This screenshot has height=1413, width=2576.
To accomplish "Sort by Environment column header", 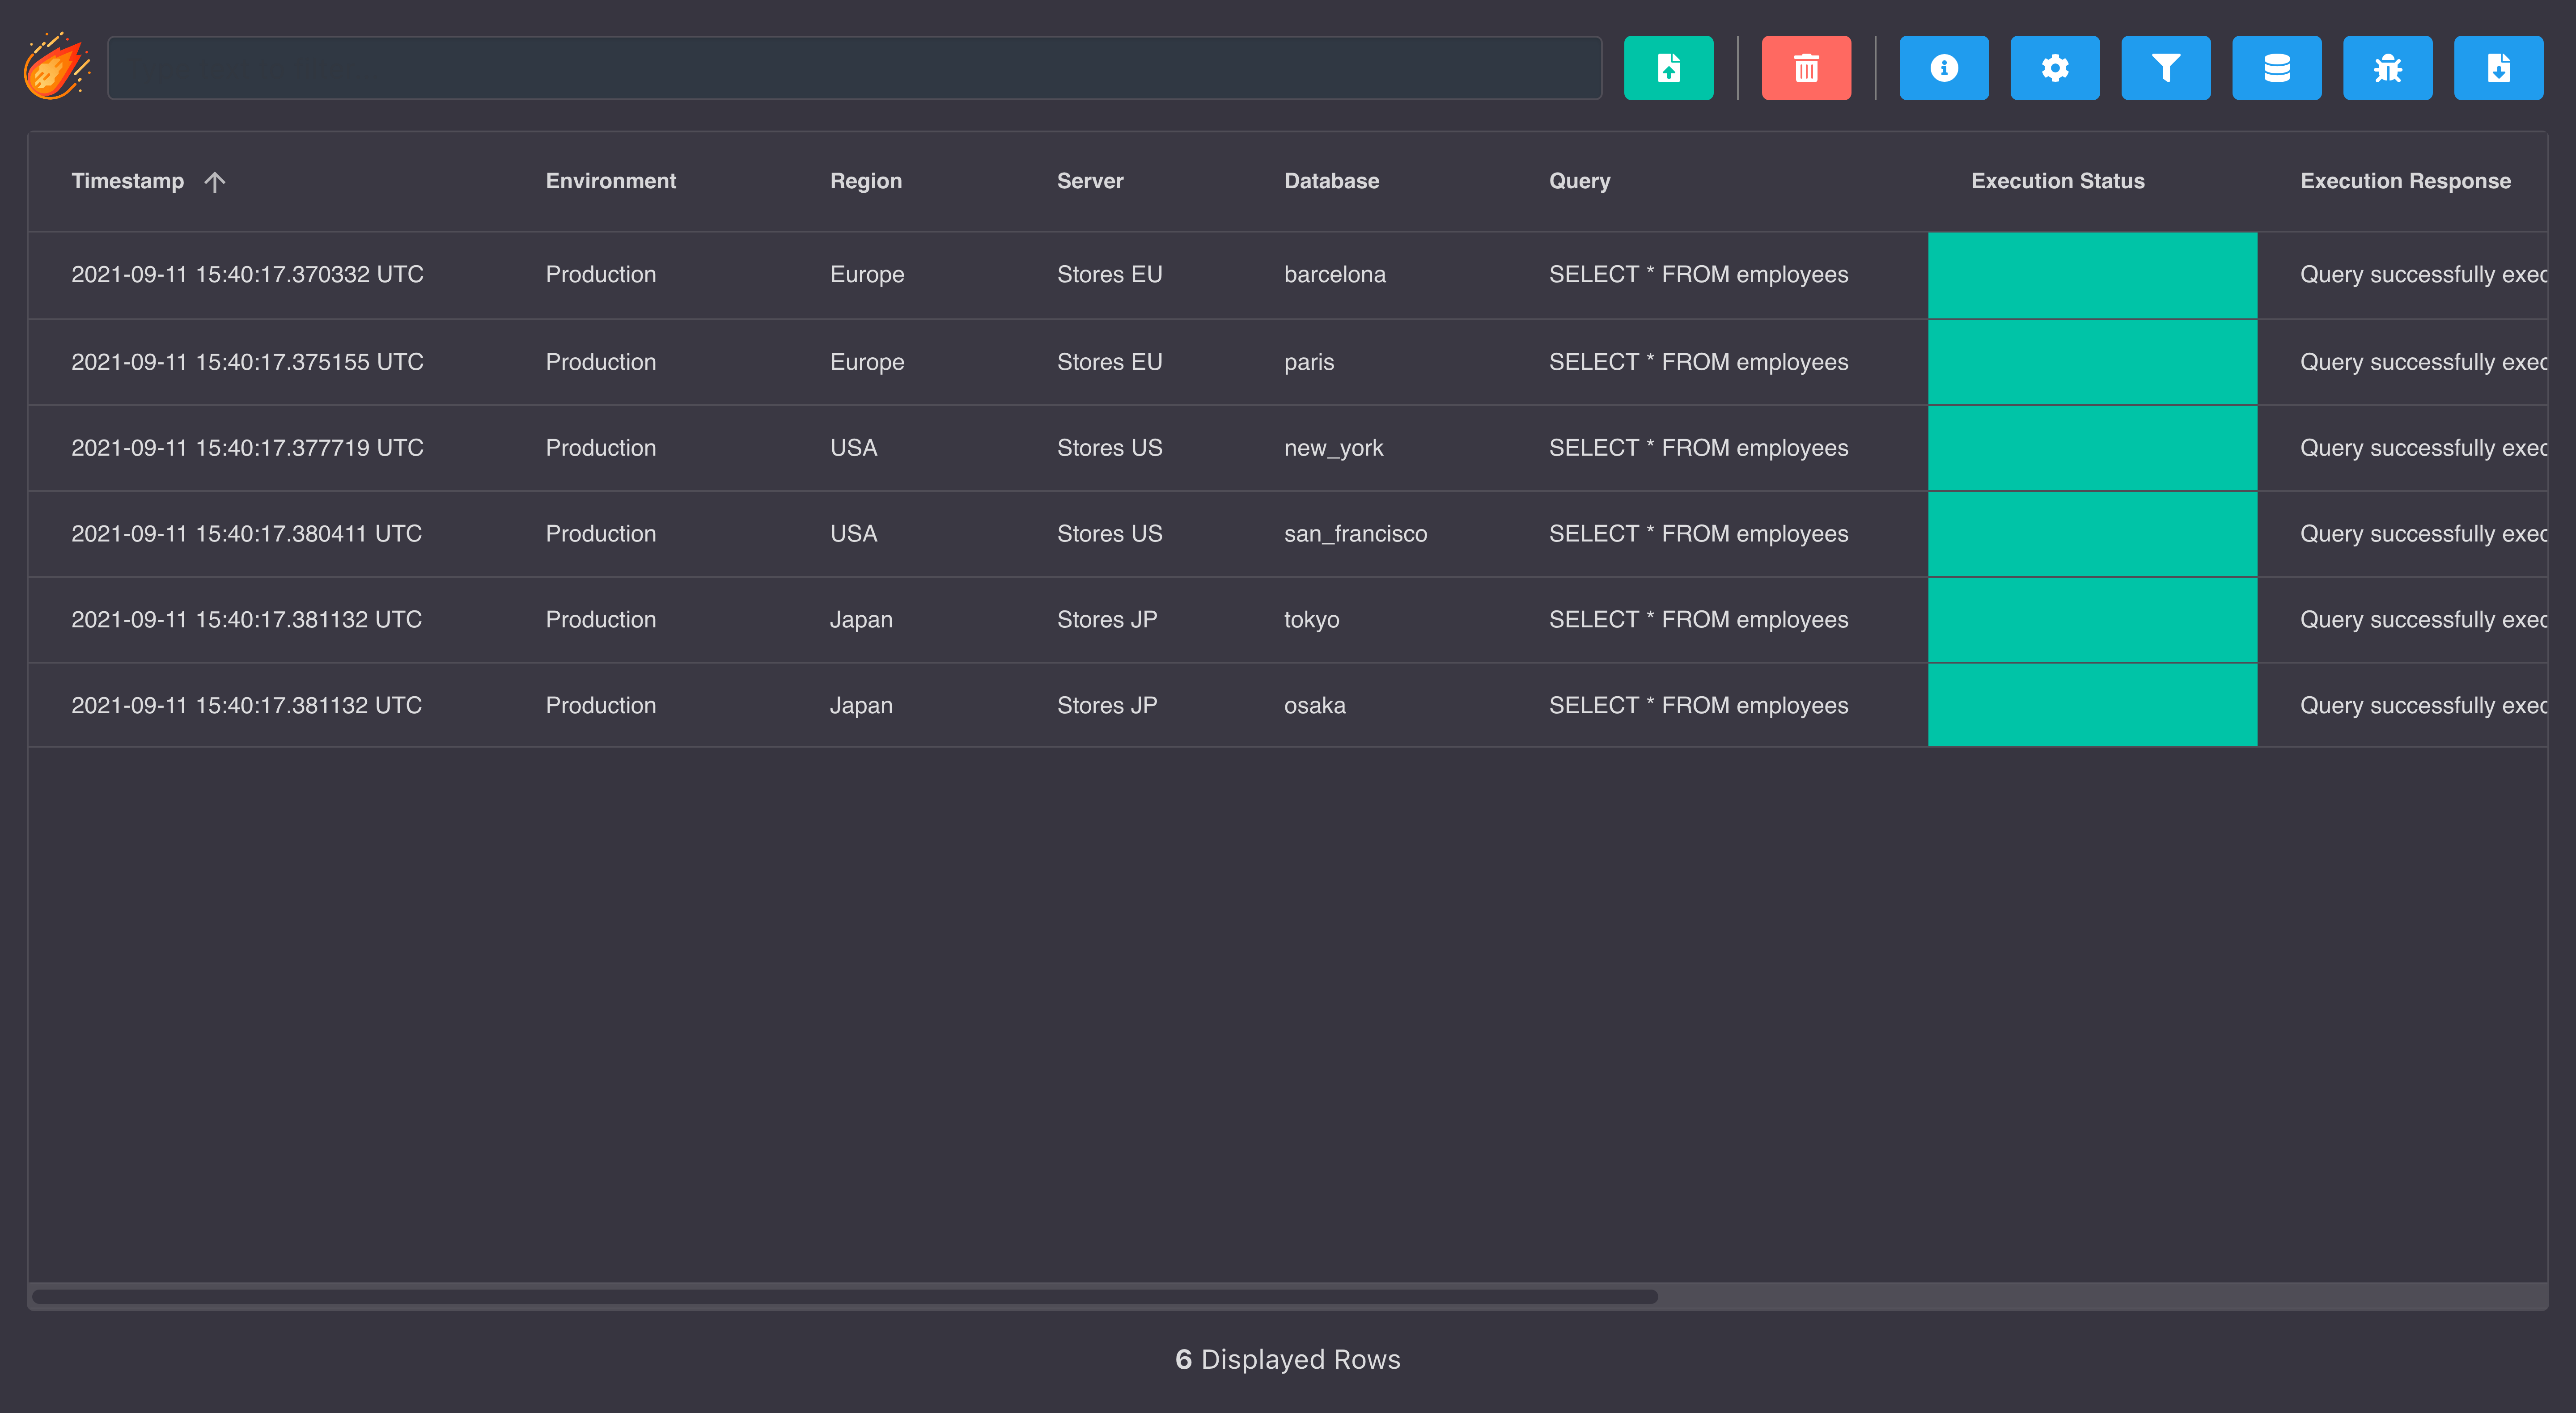I will pyautogui.click(x=611, y=181).
